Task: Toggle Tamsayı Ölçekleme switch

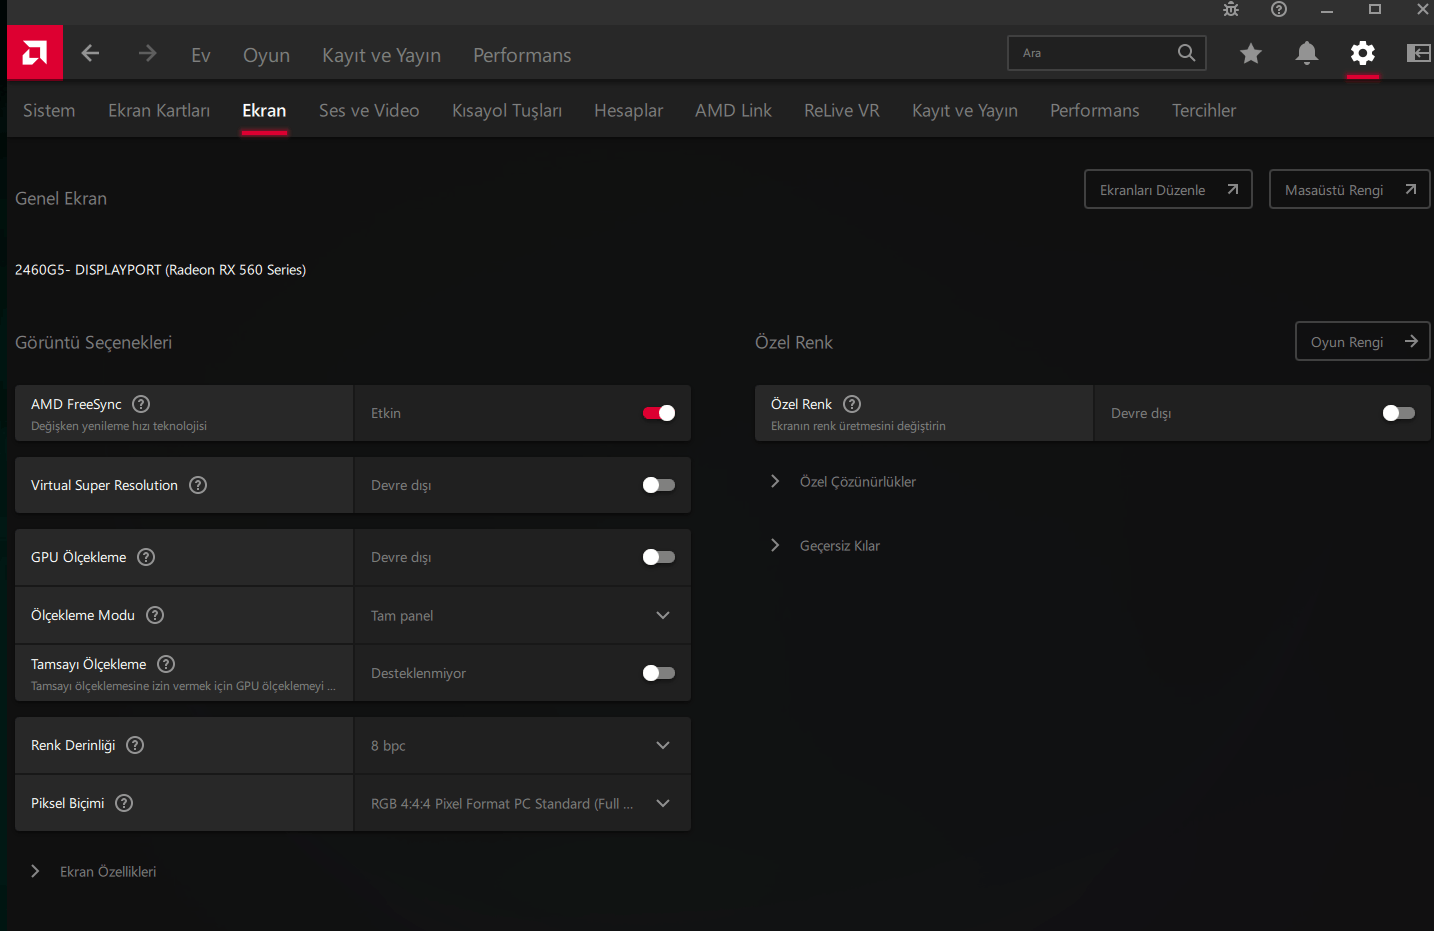Action: pos(659,673)
